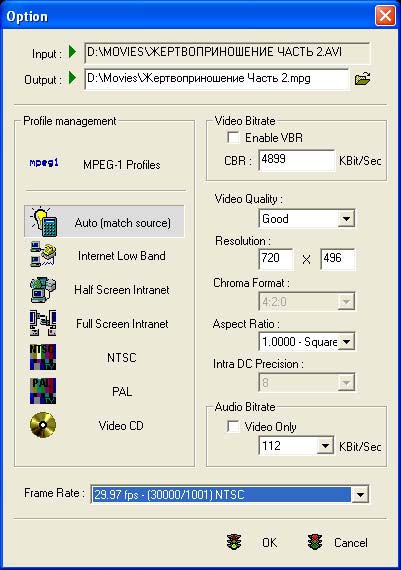Click the NTSC color bars icon
This screenshot has width=401, height=570.
click(x=43, y=357)
